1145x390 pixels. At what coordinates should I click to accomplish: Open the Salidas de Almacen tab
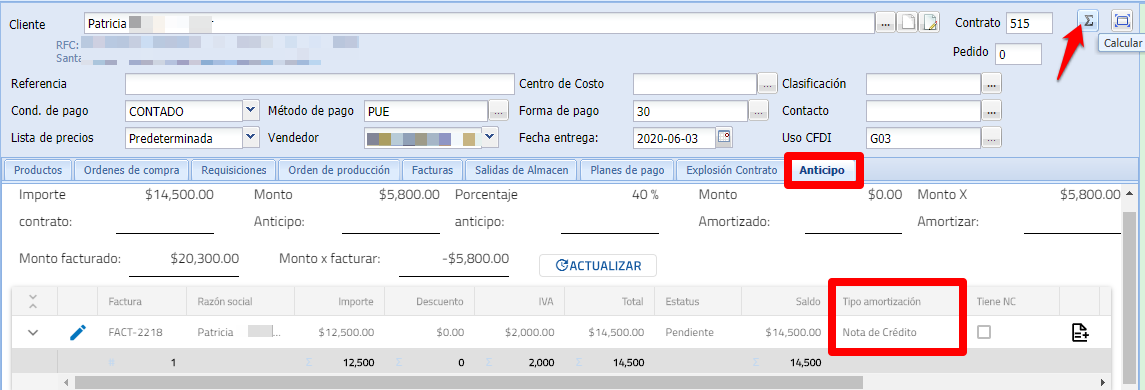(x=521, y=170)
